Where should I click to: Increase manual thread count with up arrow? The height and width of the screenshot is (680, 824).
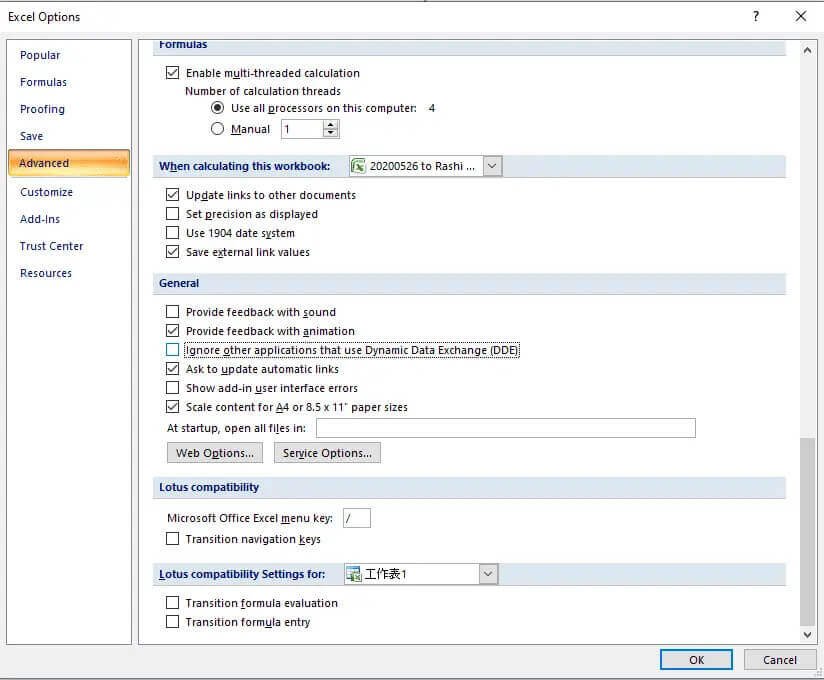[x=330, y=125]
